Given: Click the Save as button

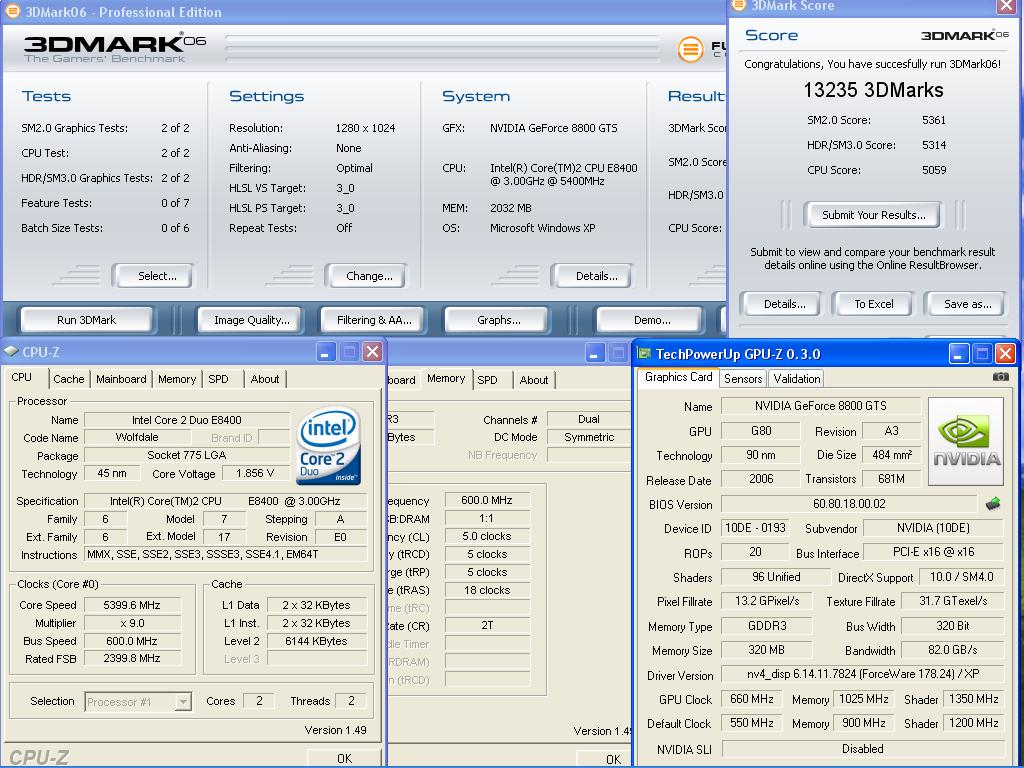Looking at the screenshot, I should 967,304.
